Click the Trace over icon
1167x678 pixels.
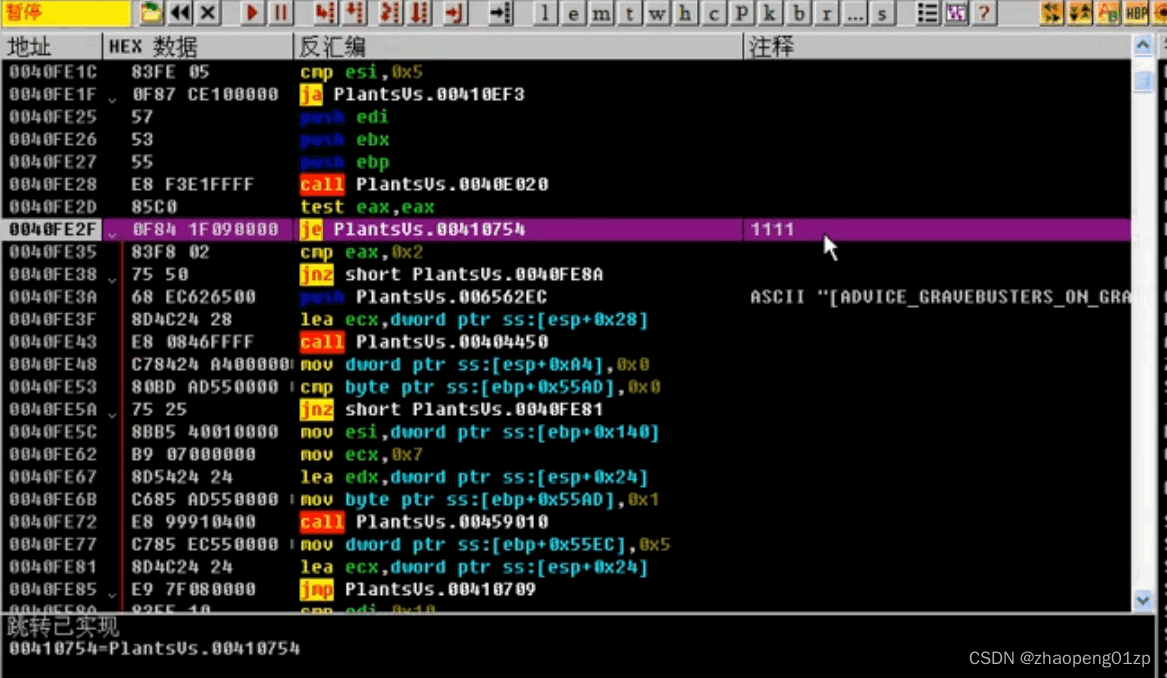click(420, 13)
